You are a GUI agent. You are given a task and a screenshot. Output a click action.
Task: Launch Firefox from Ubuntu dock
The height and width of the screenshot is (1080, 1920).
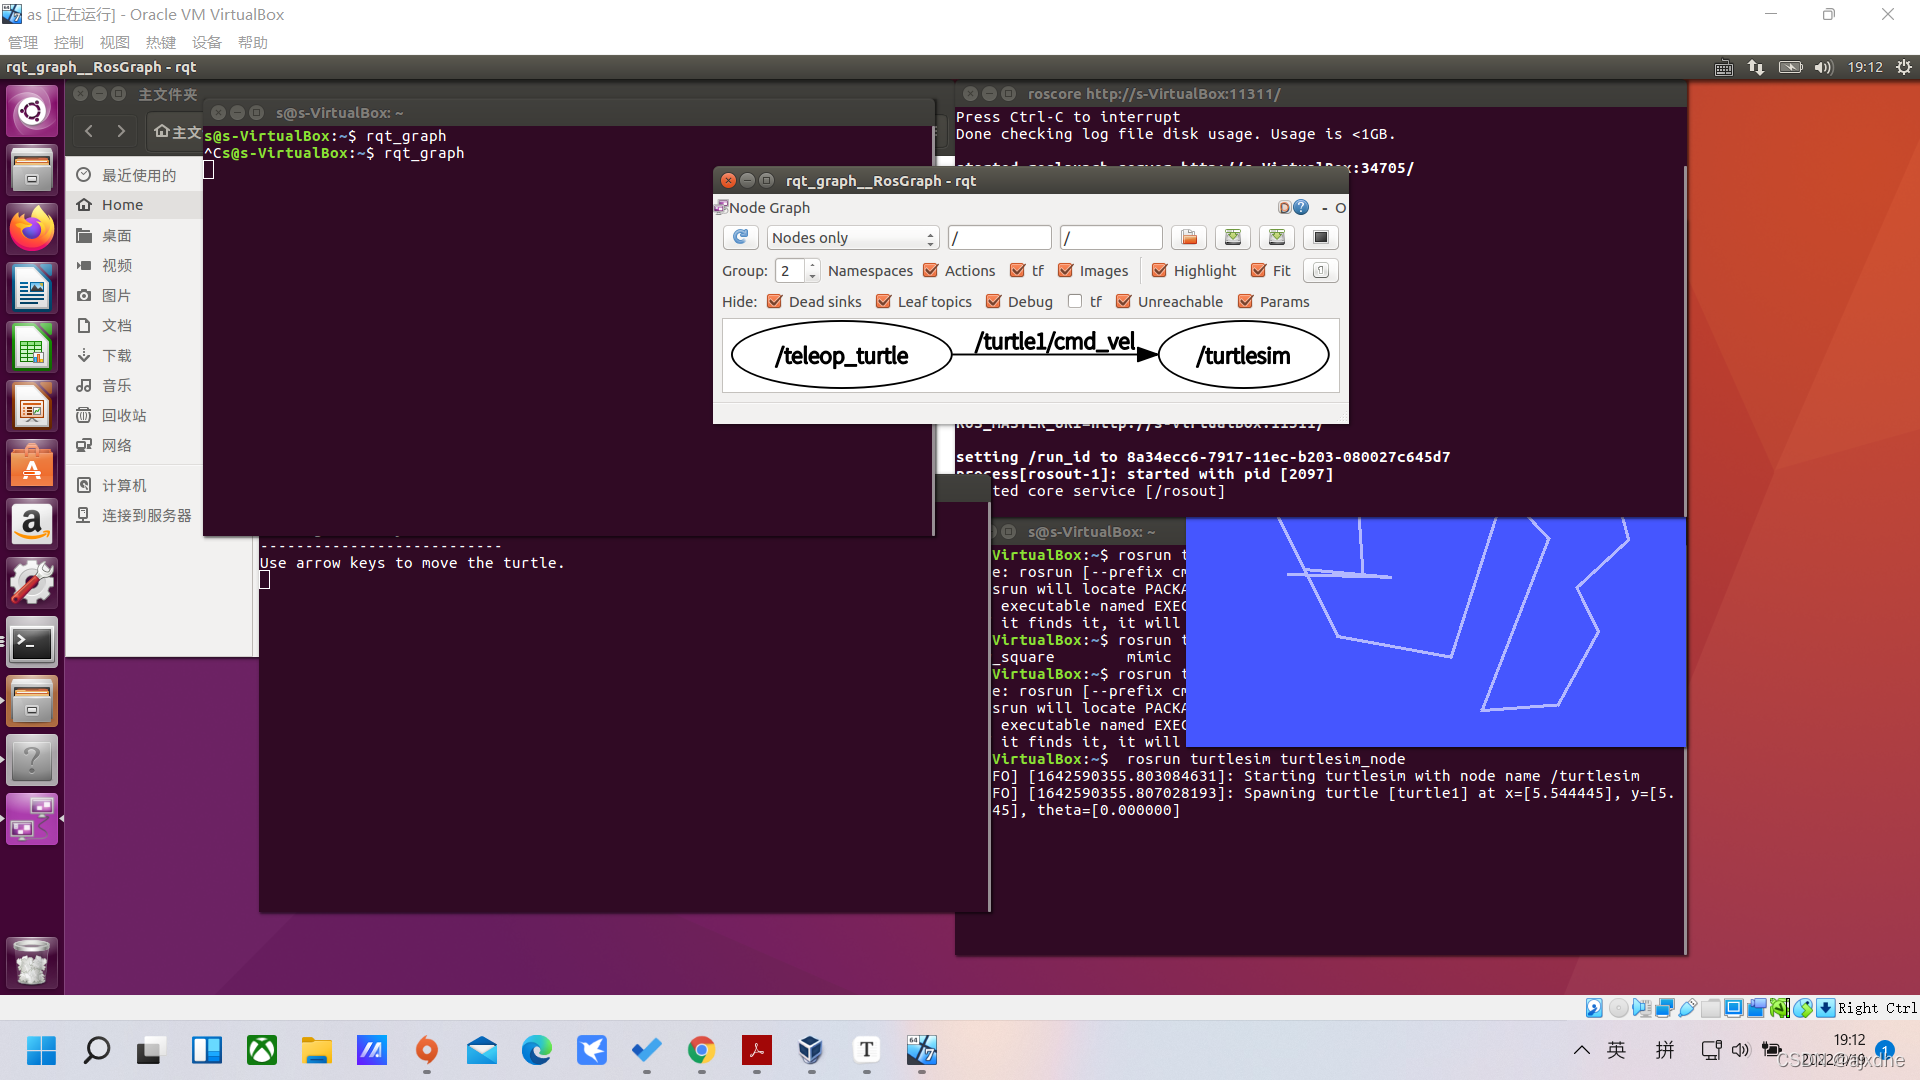point(32,229)
